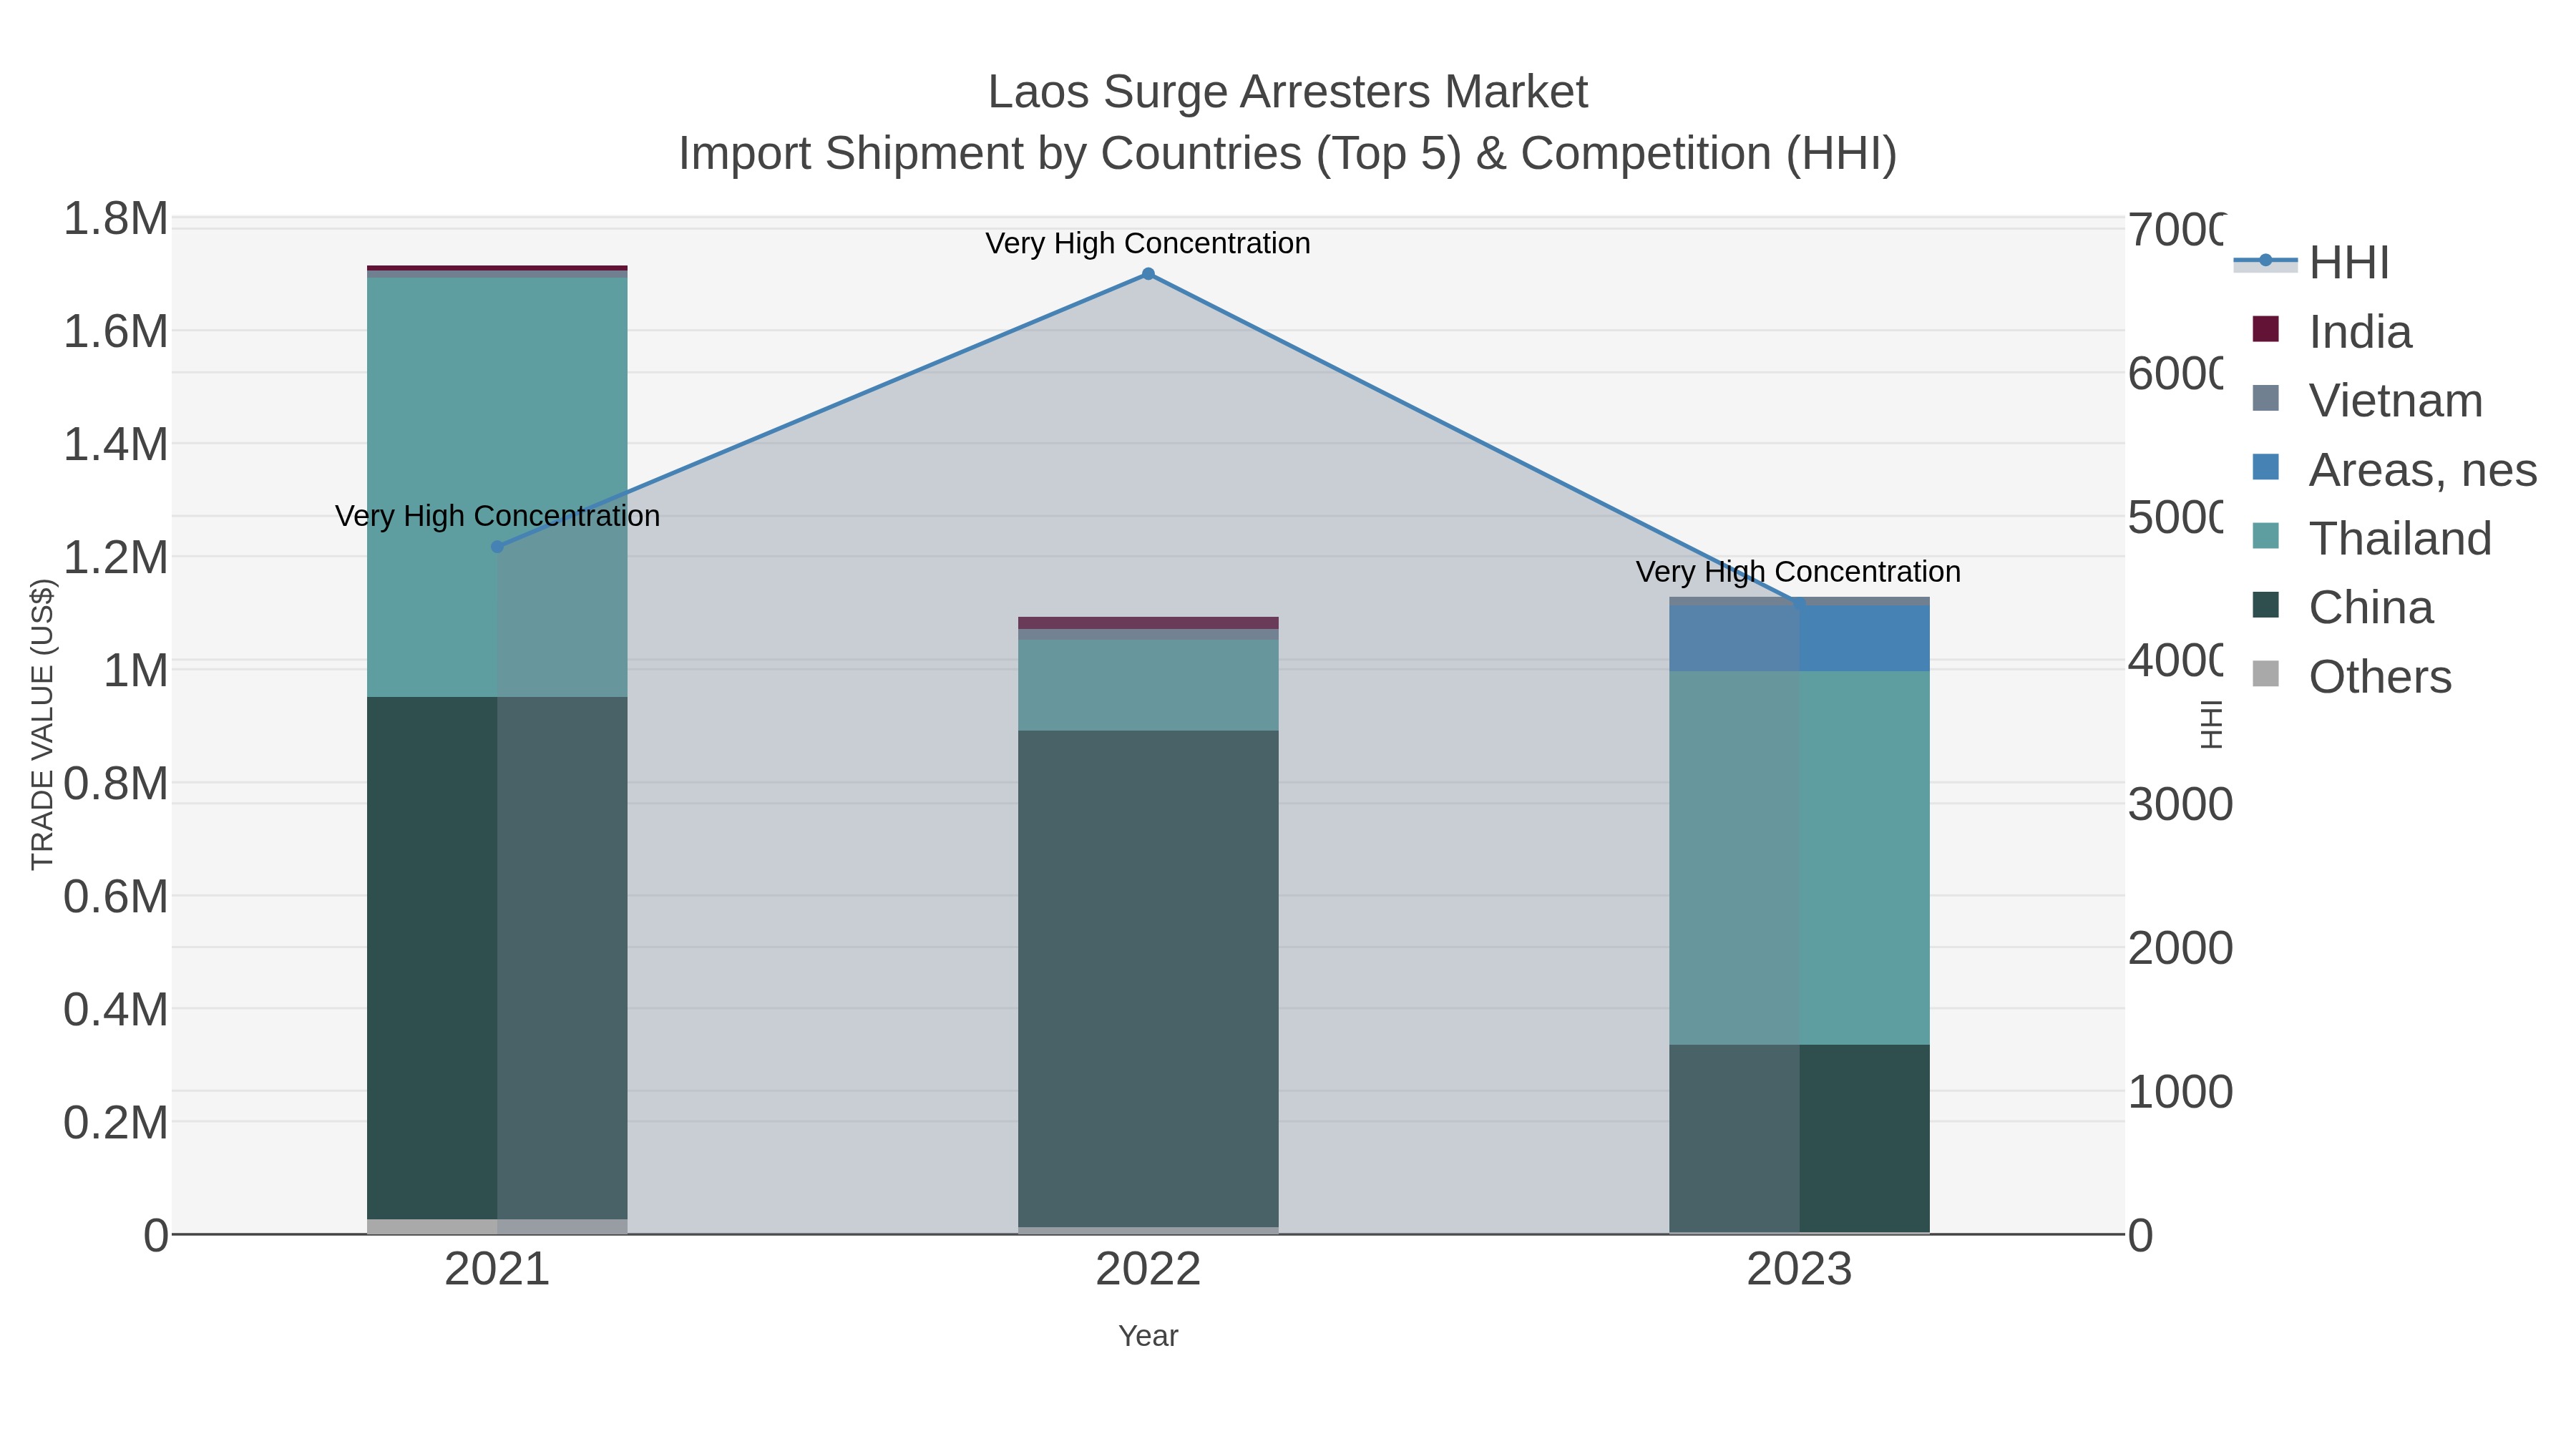The image size is (2576, 1449).
Task: Click the 'Year' axis title
Action: (1148, 1336)
